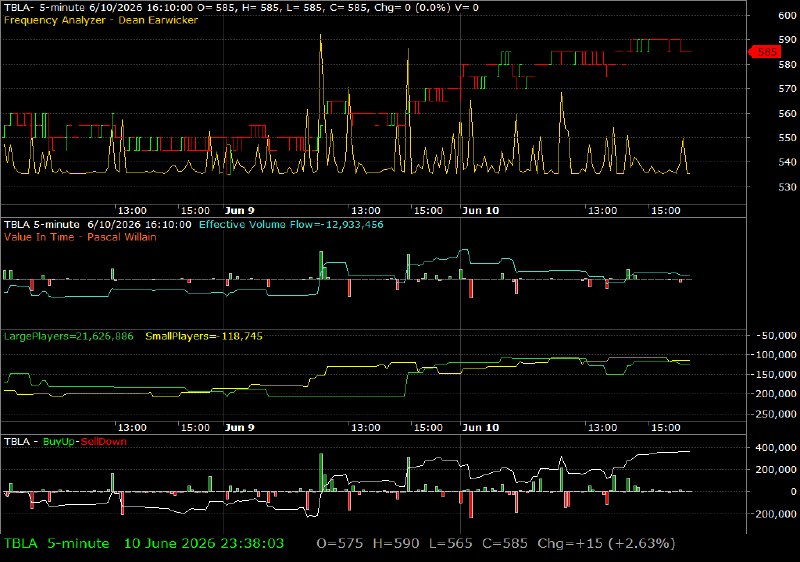Screen dimensions: 800x562
Task: Click Jun 10 date label below price chart
Action: point(481,211)
